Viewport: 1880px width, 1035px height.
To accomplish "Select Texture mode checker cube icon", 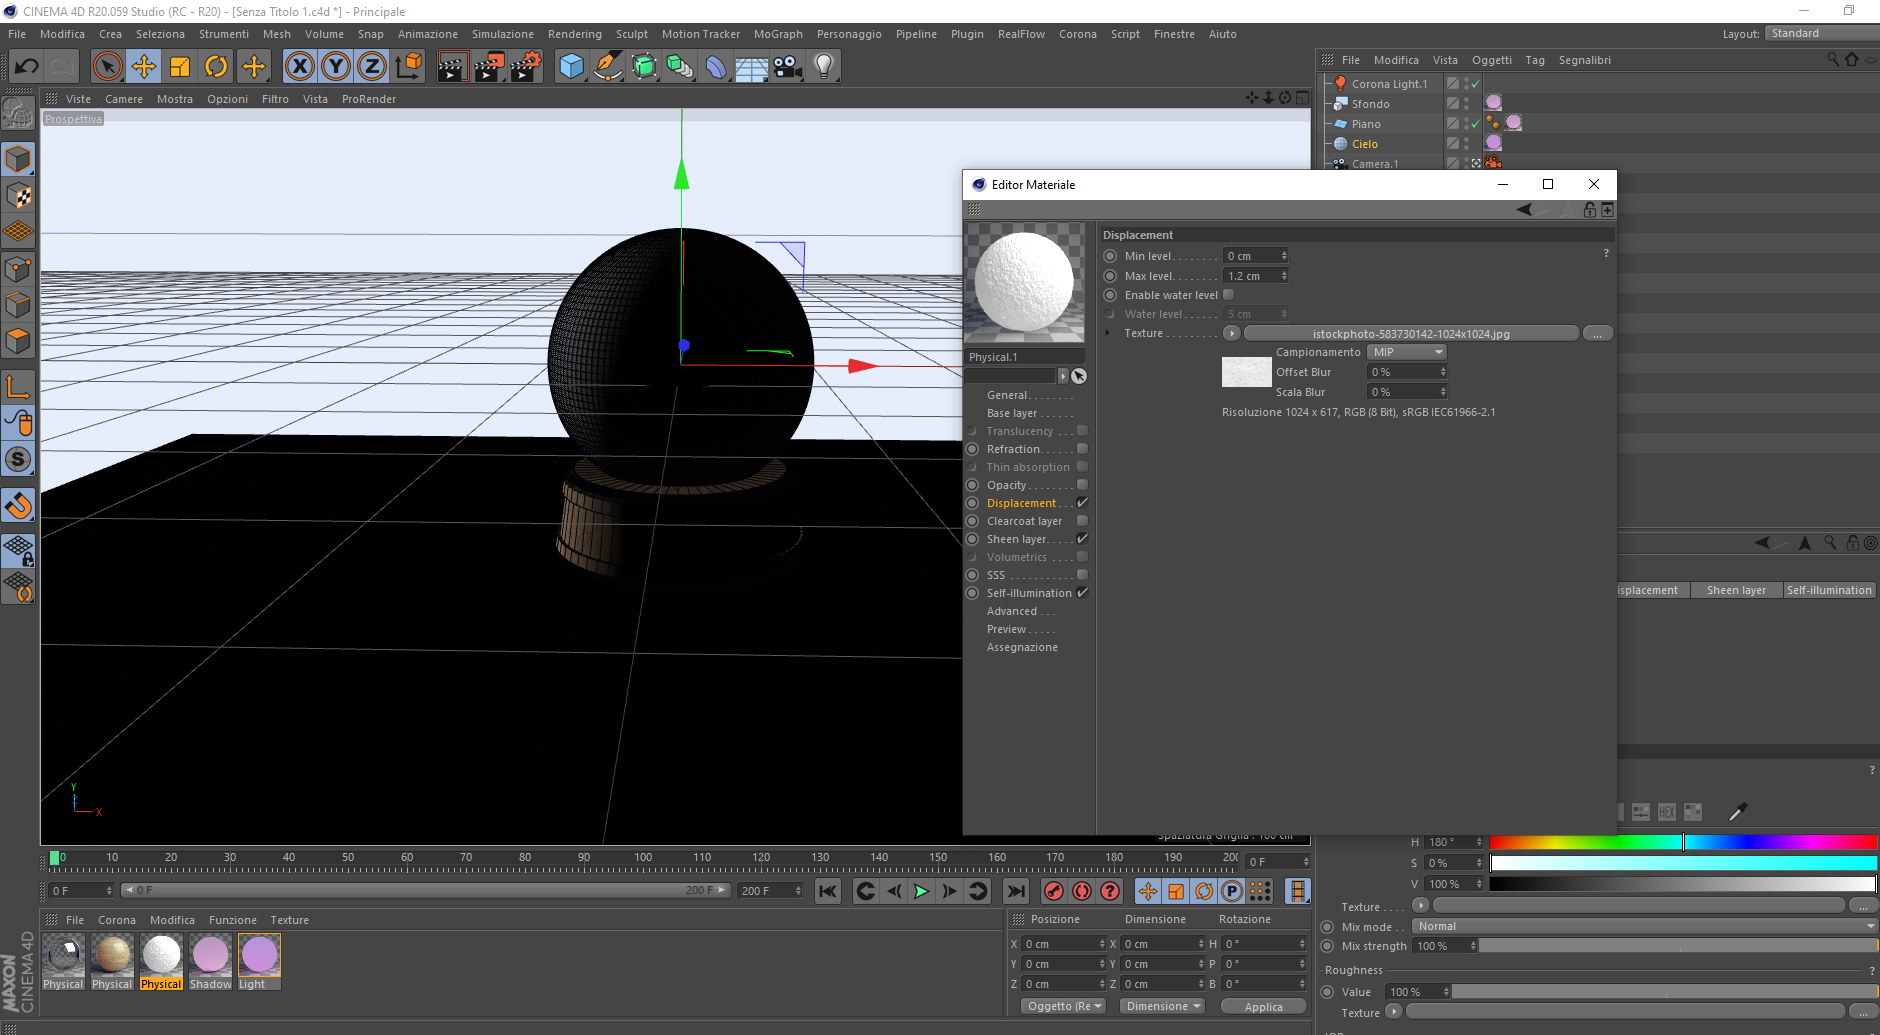I will pyautogui.click(x=18, y=196).
